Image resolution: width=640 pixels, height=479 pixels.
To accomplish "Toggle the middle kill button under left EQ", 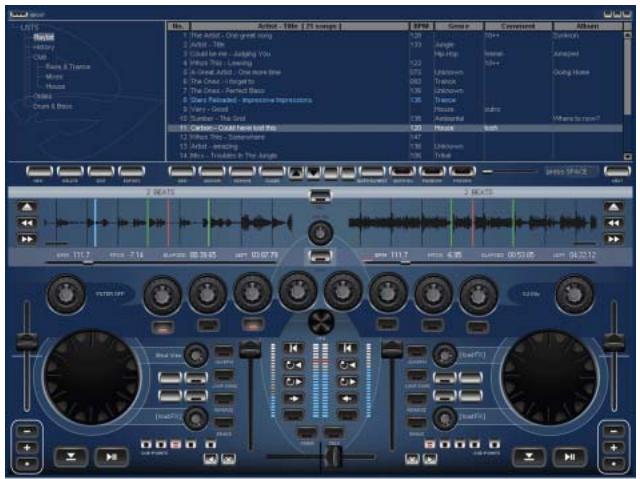I will pyautogui.click(x=208, y=325).
